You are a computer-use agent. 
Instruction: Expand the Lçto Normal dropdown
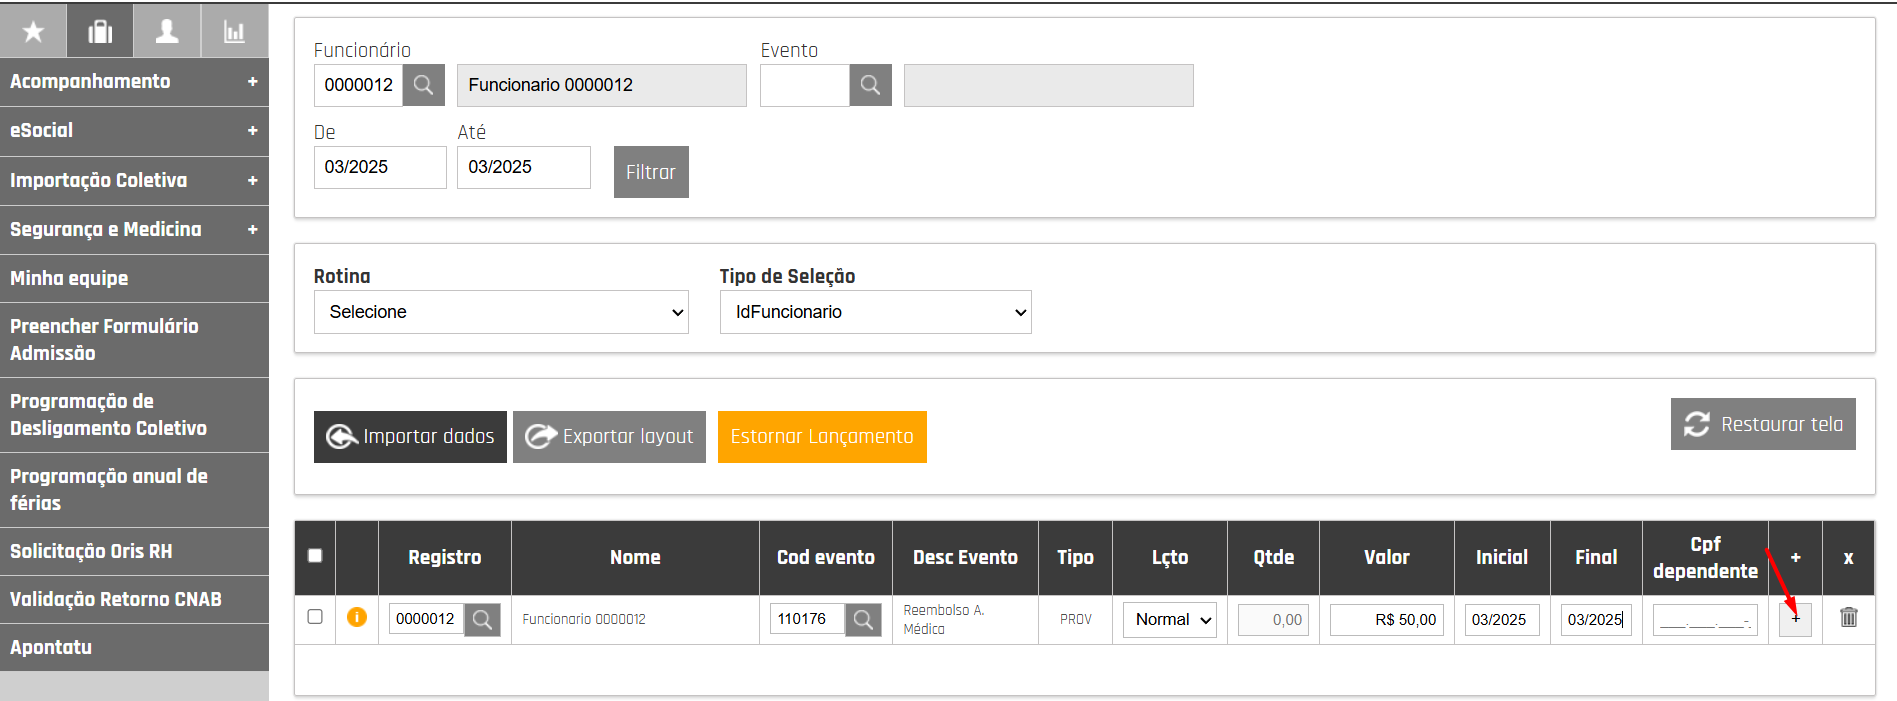pos(1169,620)
